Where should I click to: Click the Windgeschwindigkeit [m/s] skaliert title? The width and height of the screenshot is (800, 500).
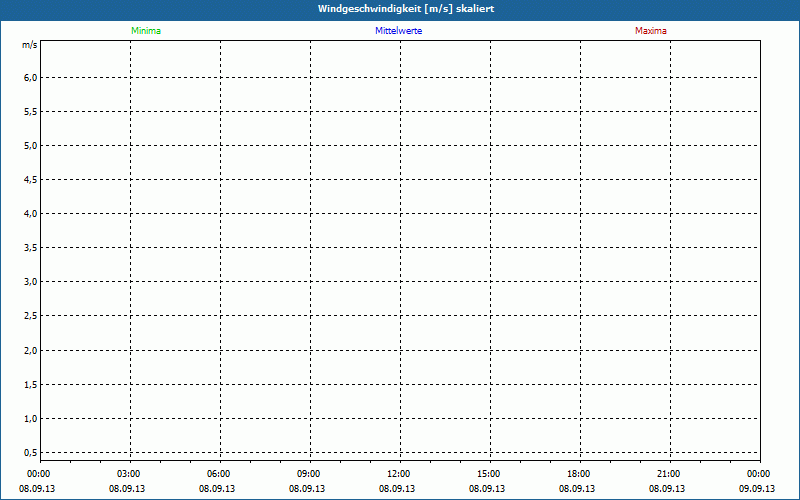406,9
